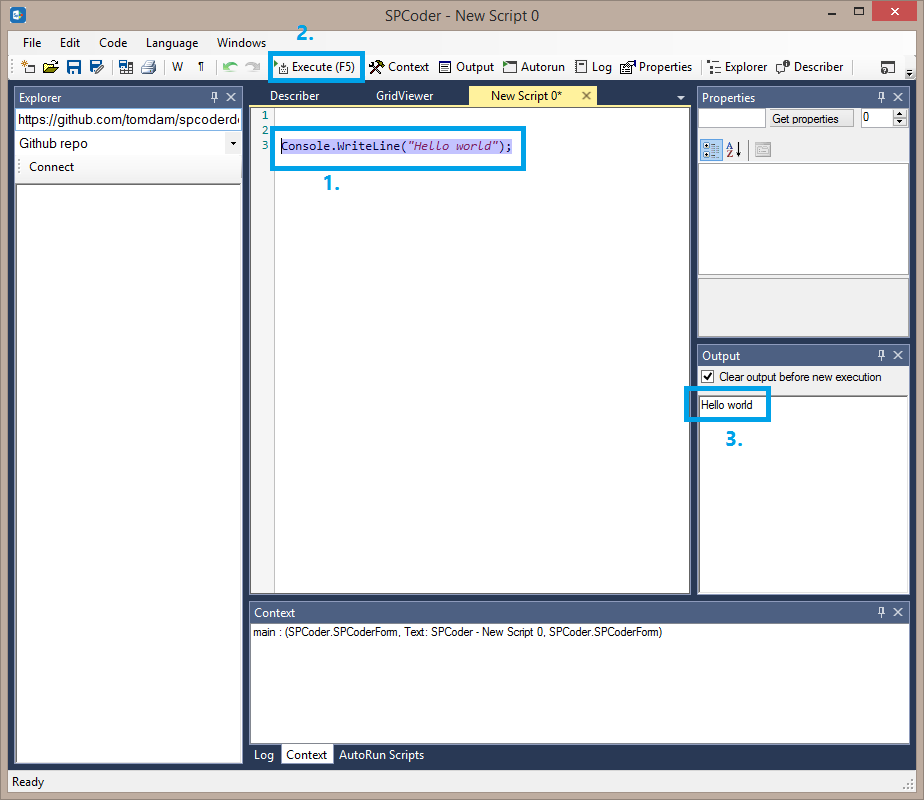
Task: Open the Context toolbar item
Action: (x=400, y=67)
